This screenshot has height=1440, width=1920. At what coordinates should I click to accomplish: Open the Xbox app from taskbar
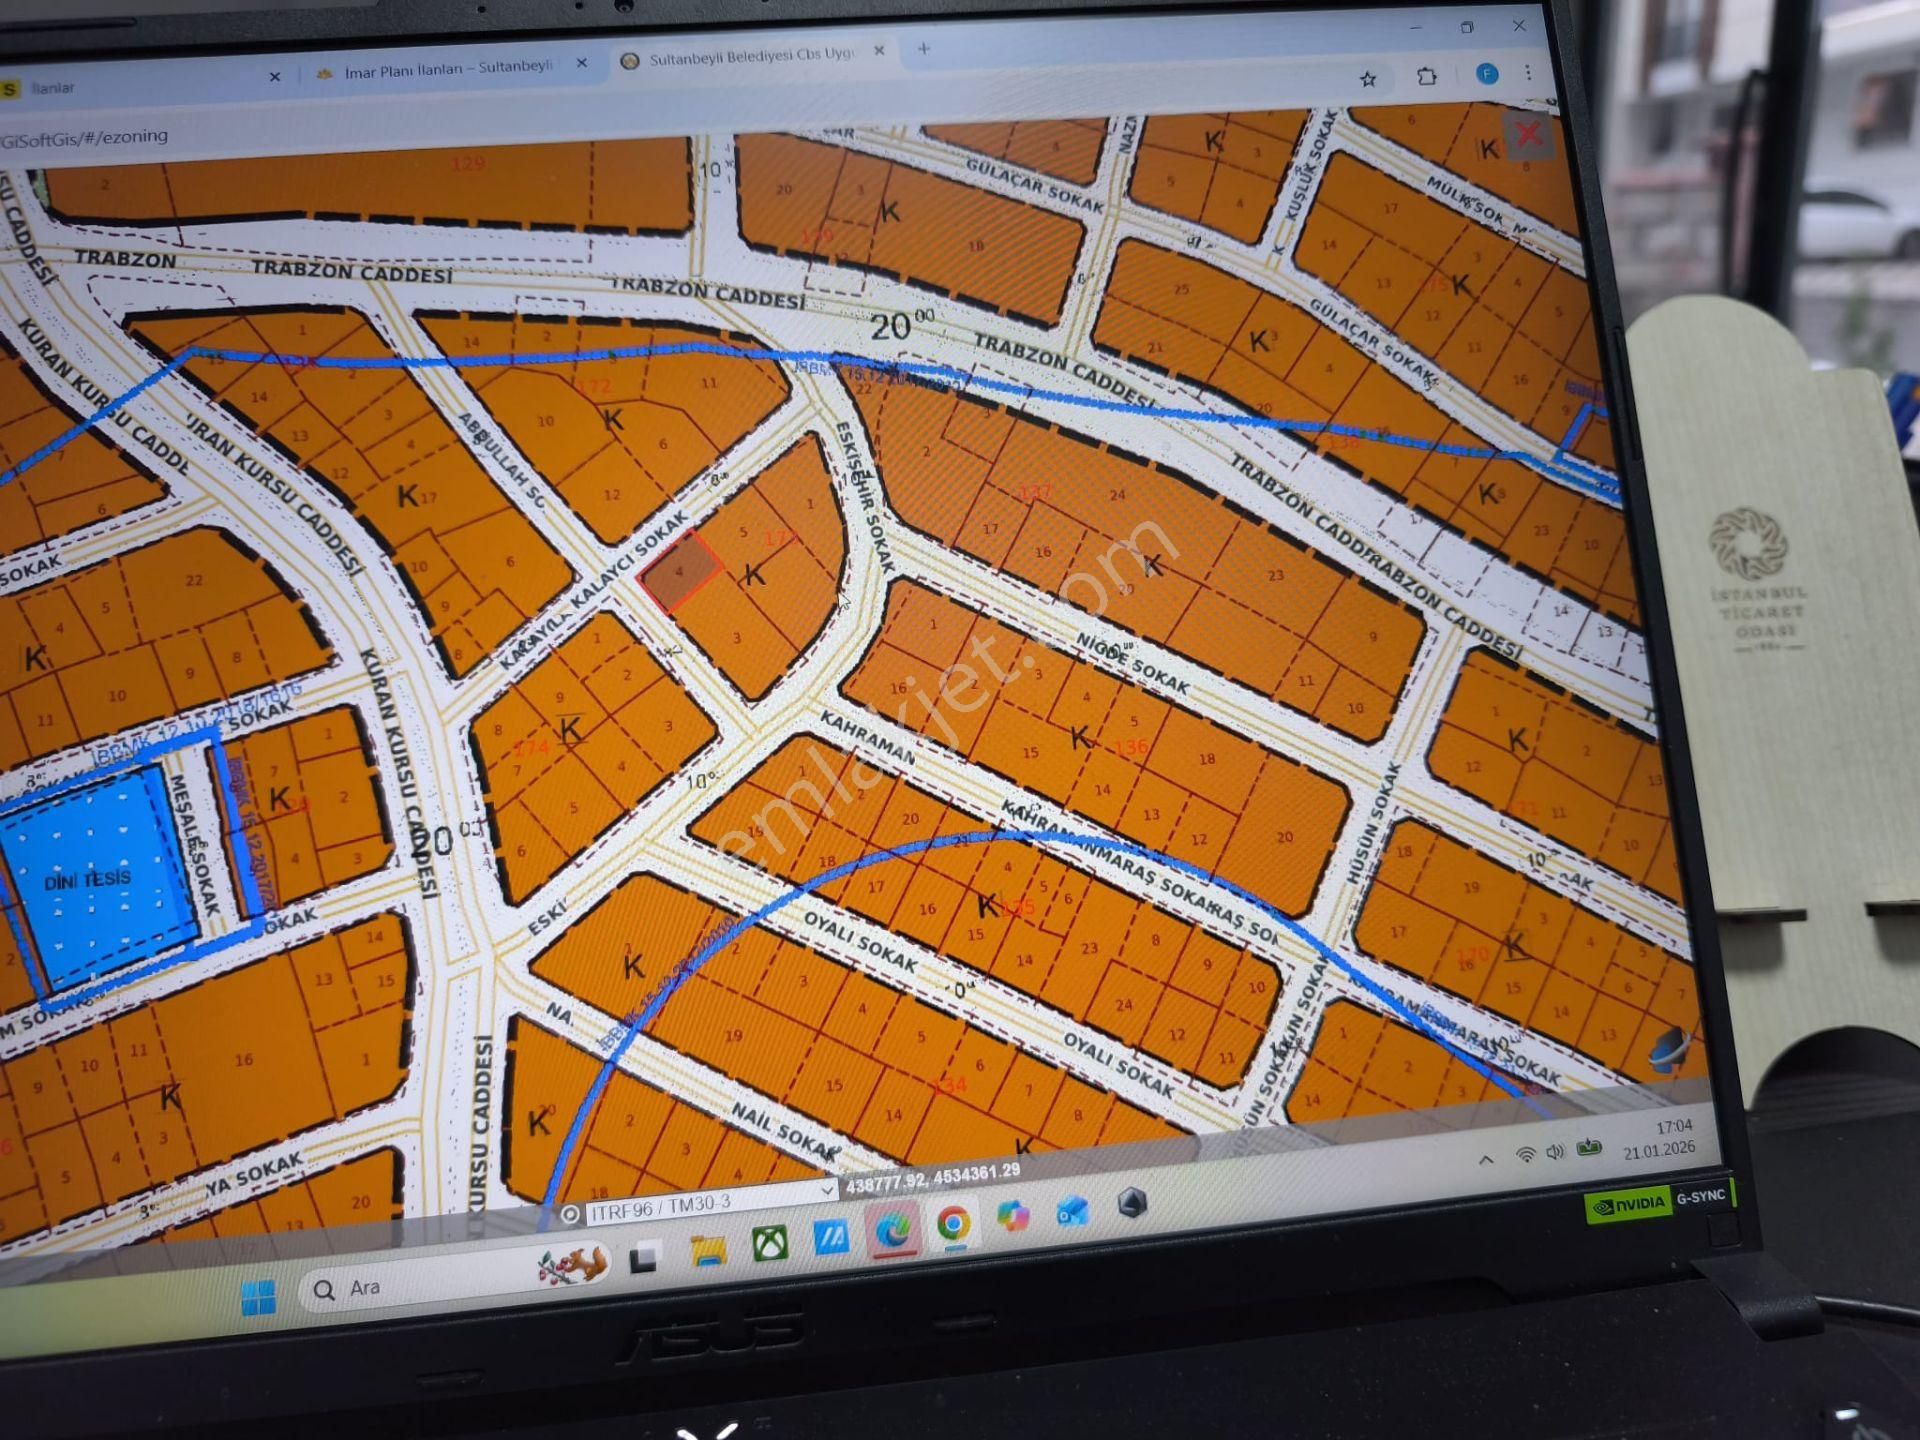click(769, 1244)
